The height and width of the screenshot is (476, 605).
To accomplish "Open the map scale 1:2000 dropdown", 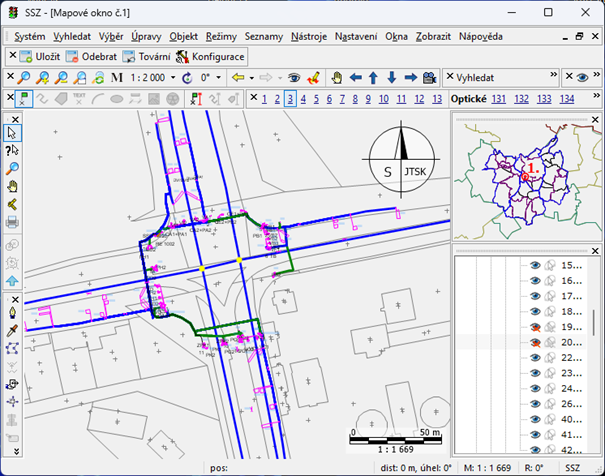I will [x=172, y=77].
